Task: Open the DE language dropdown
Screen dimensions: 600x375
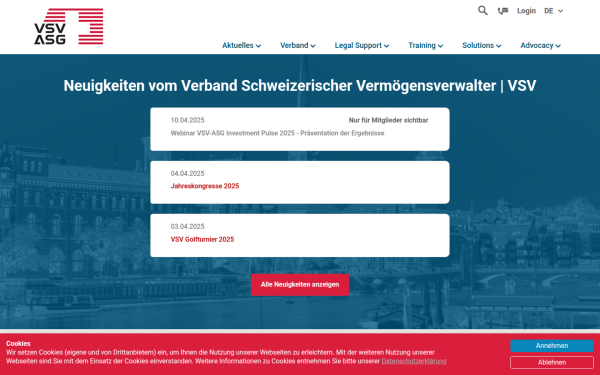Action: [553, 11]
